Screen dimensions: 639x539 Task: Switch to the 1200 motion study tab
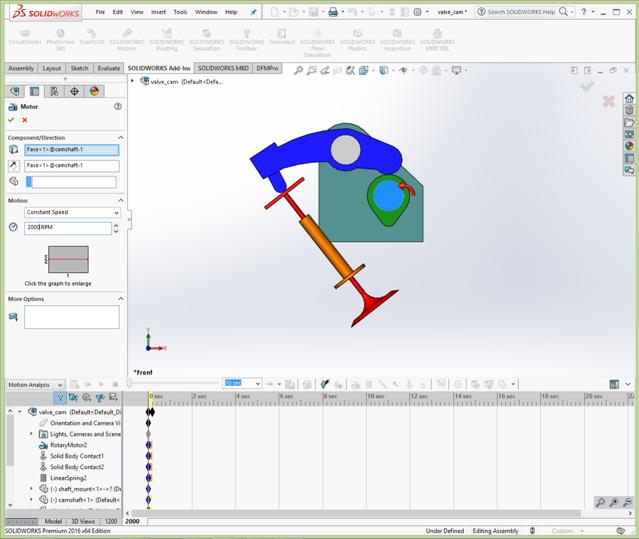coord(111,521)
